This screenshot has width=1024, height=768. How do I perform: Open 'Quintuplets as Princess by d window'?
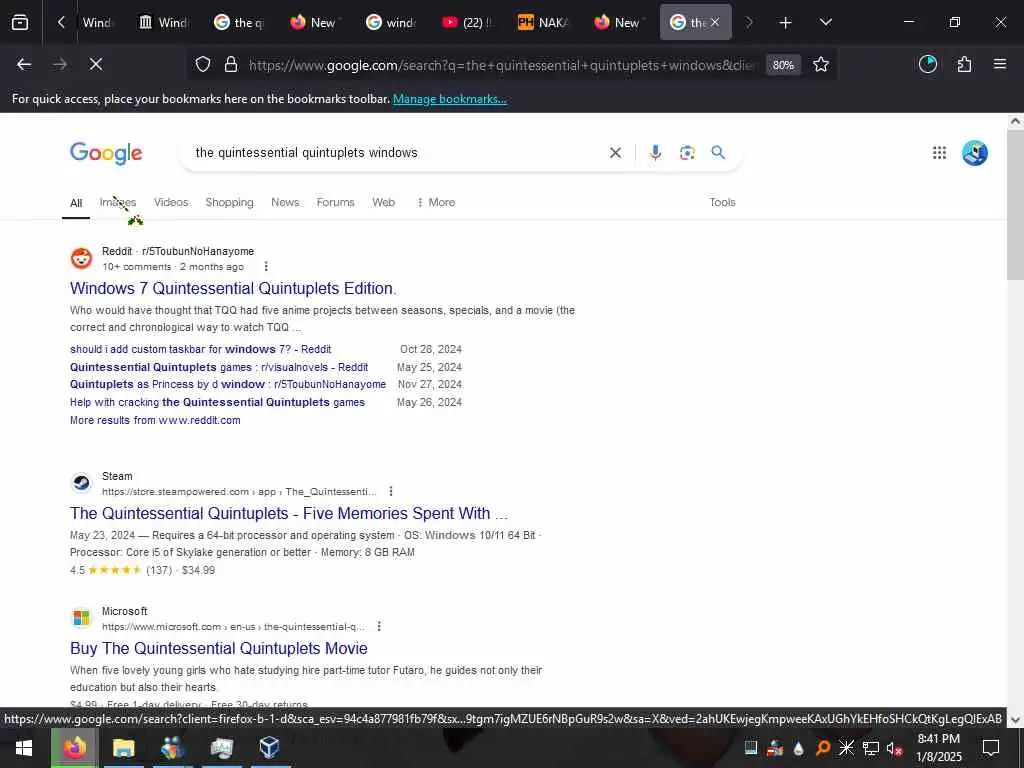228,385
